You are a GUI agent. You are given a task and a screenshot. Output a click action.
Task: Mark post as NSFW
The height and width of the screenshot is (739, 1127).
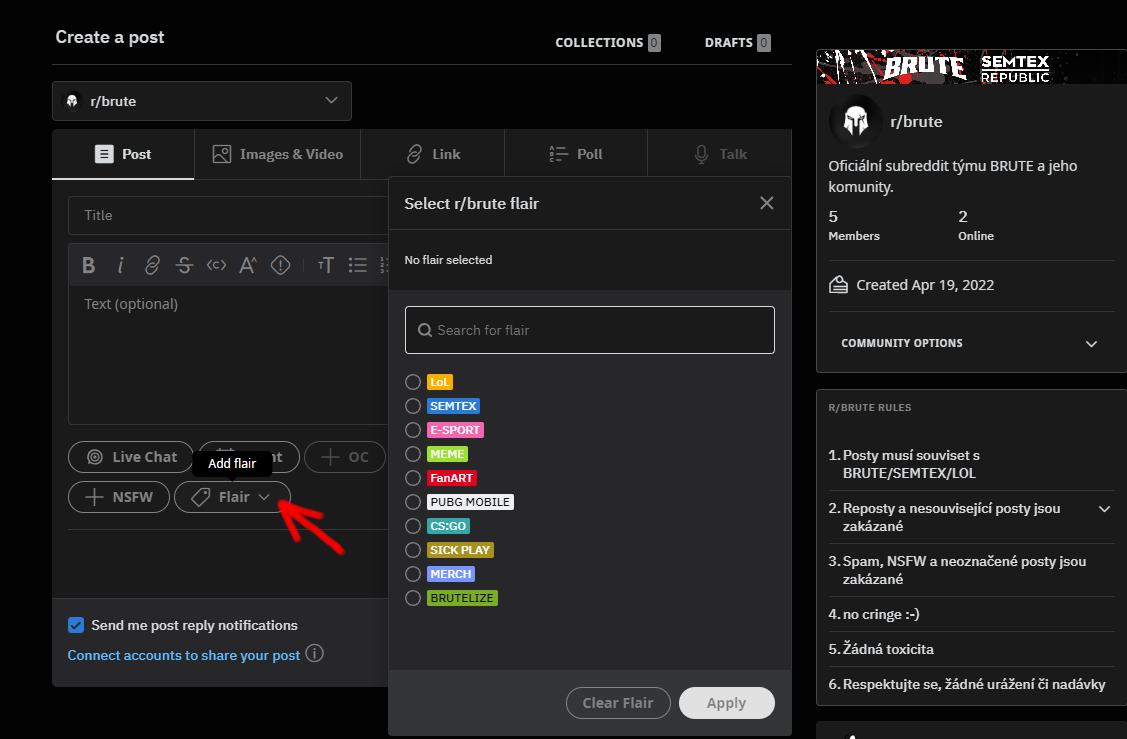point(119,497)
